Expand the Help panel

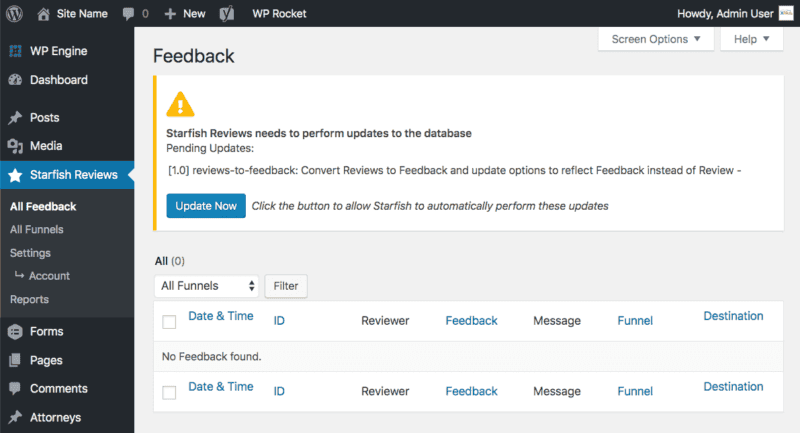point(752,39)
